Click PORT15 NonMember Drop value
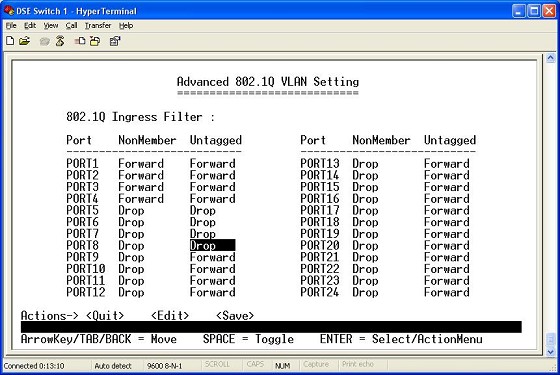This screenshot has width=560, height=375. (x=365, y=187)
